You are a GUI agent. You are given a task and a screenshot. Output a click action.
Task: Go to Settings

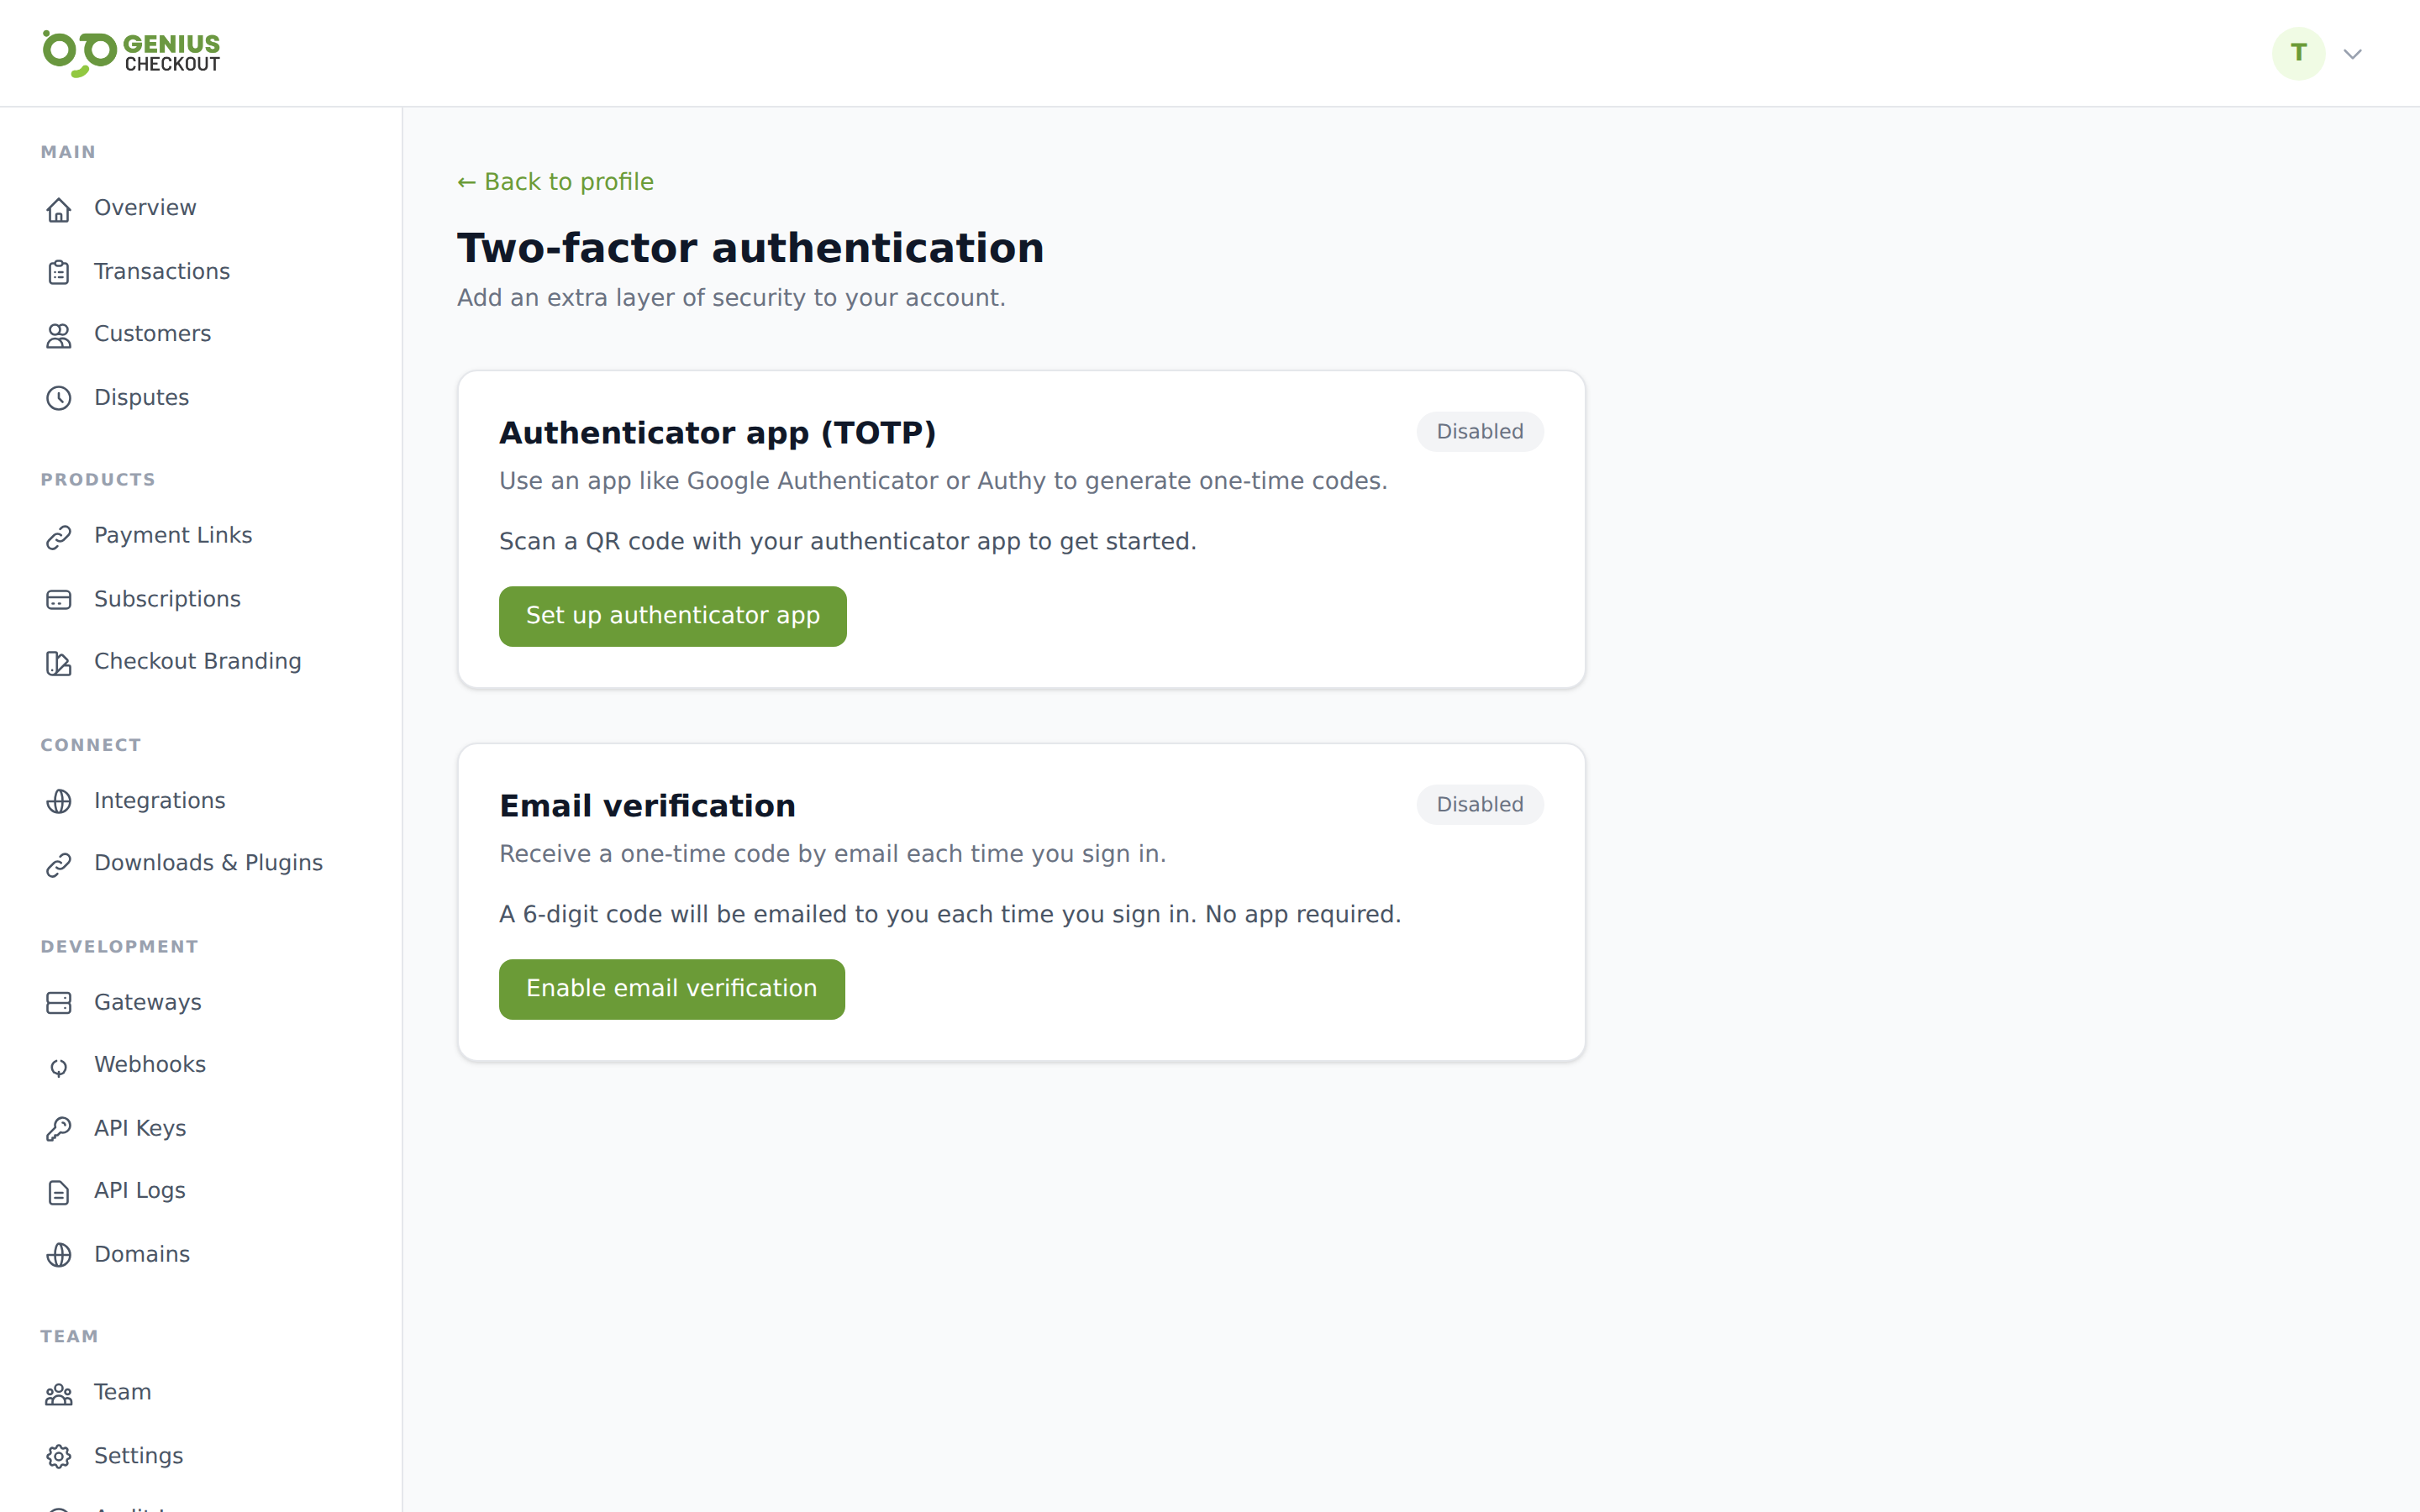(138, 1456)
